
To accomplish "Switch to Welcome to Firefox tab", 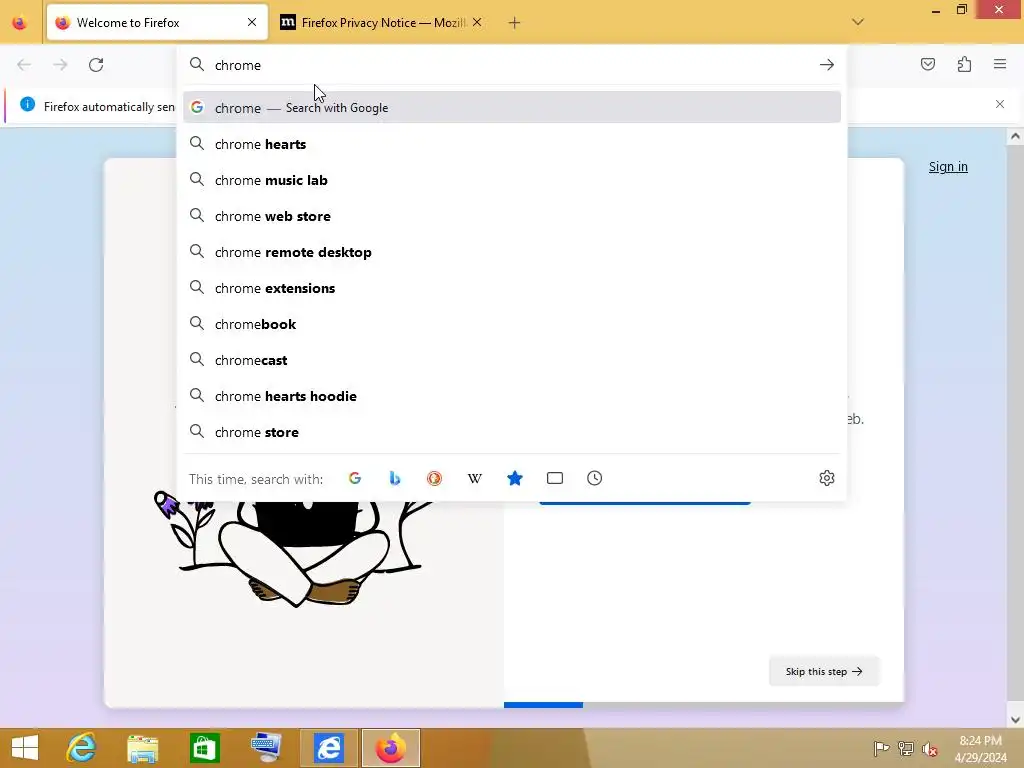I will [157, 23].
